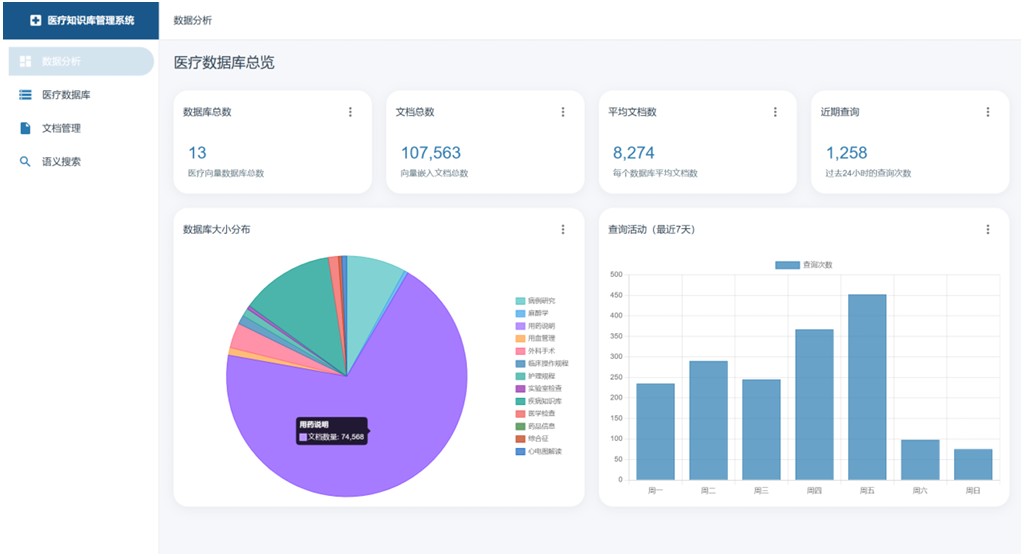Image resolution: width=1024 pixels, height=556 pixels.
Task: Click the 每个数据库平均文档数 caption
Action: tap(655, 173)
